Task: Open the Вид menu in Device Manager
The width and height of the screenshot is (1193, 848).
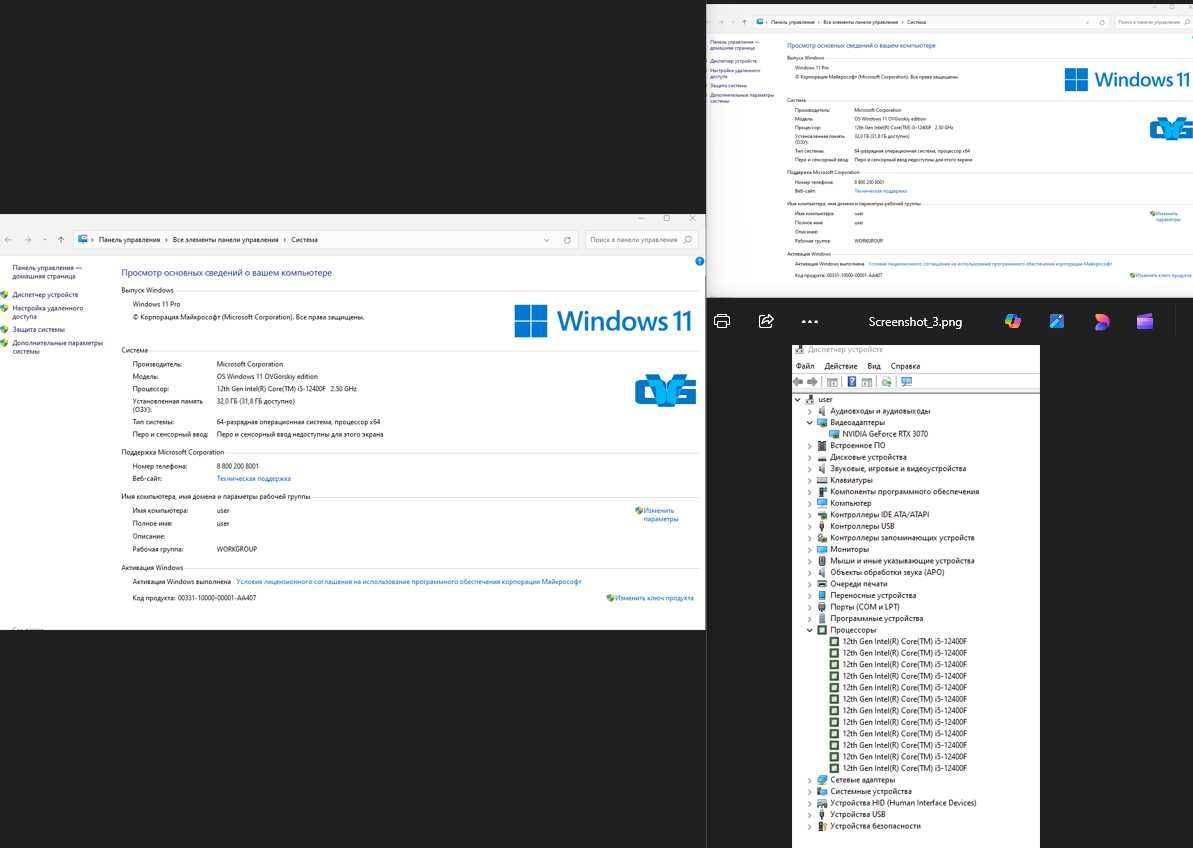Action: (874, 366)
